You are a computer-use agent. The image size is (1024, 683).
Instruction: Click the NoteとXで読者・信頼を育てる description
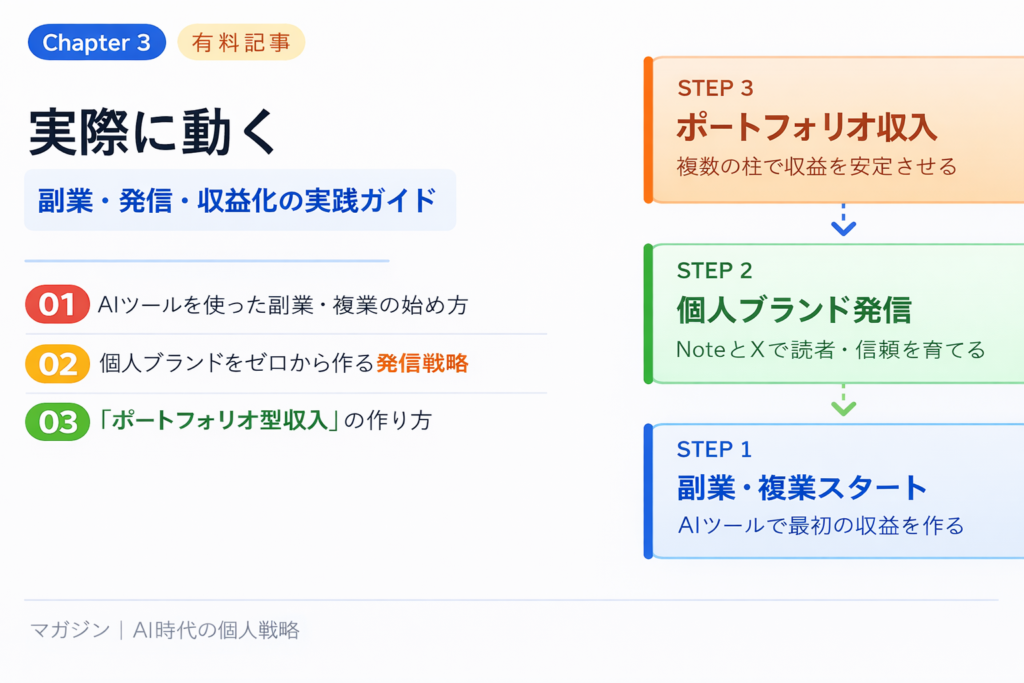pyautogui.click(x=830, y=349)
